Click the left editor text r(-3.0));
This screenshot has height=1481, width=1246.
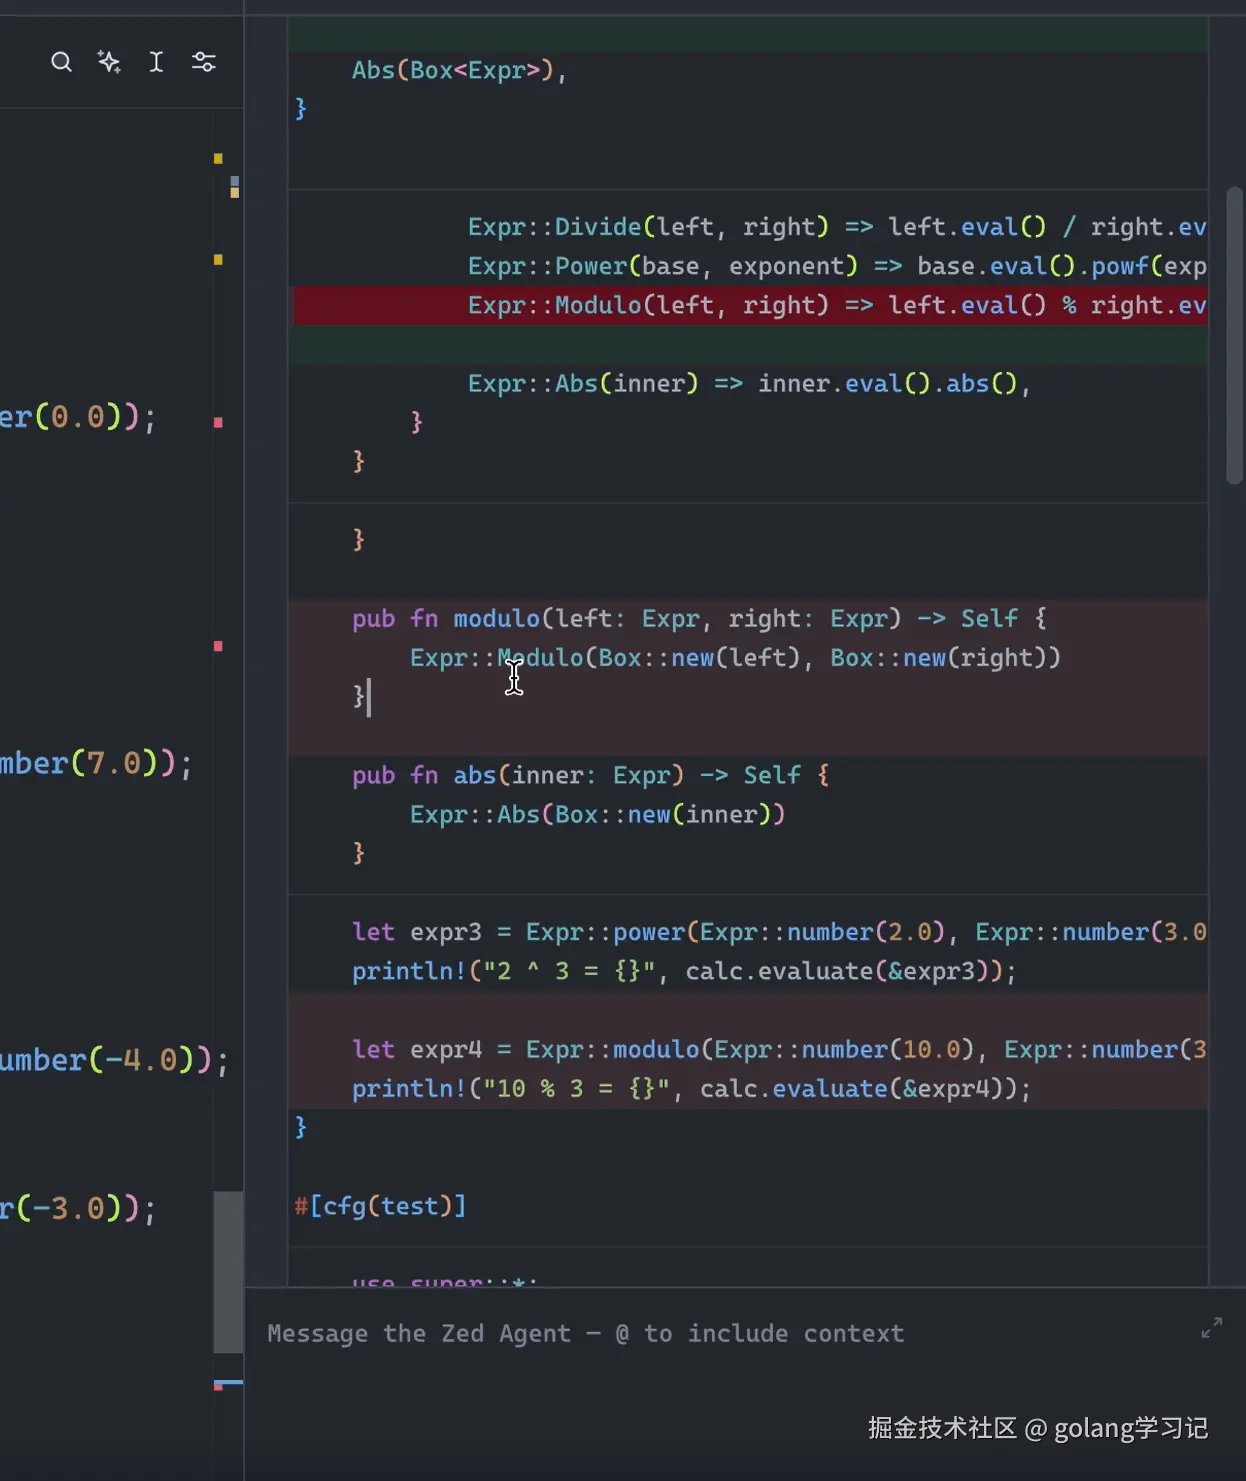tap(78, 1209)
